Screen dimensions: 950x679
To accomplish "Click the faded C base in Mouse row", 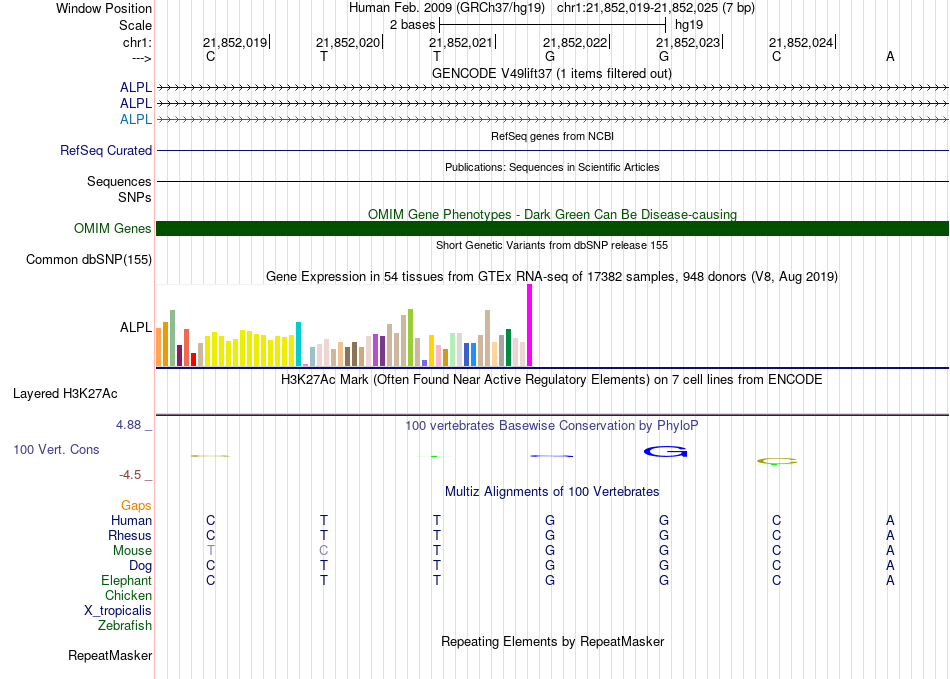I will pyautogui.click(x=324, y=551).
